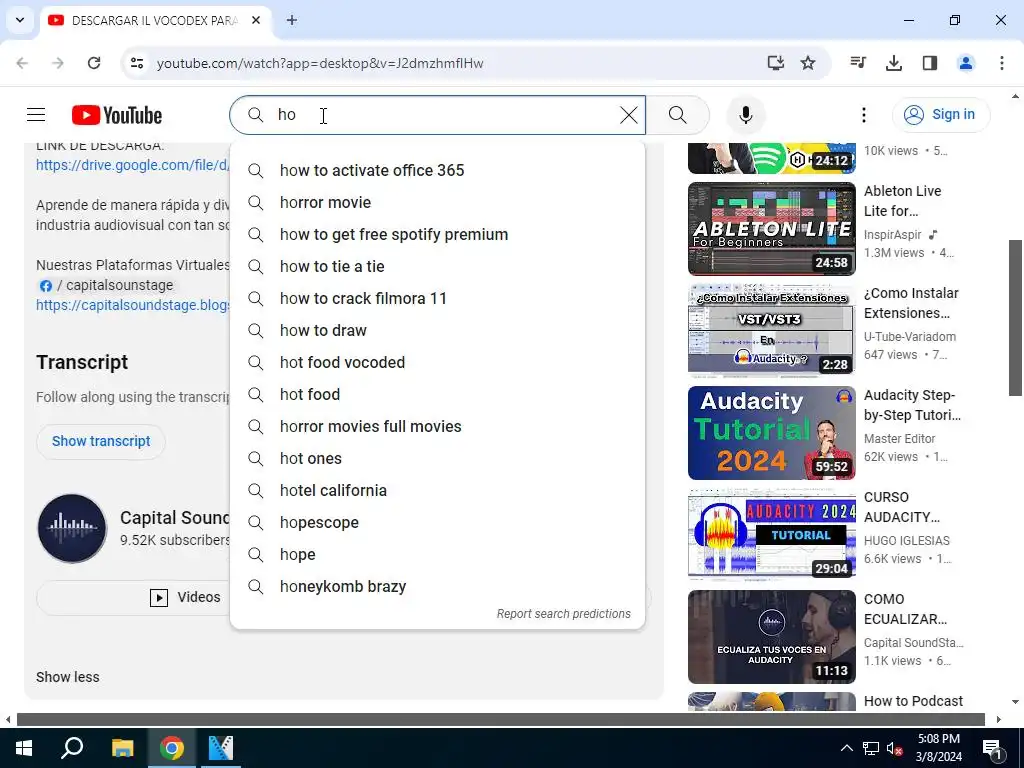Choose suggestion "how to tie a tie"
1024x768 pixels.
[x=438, y=266]
